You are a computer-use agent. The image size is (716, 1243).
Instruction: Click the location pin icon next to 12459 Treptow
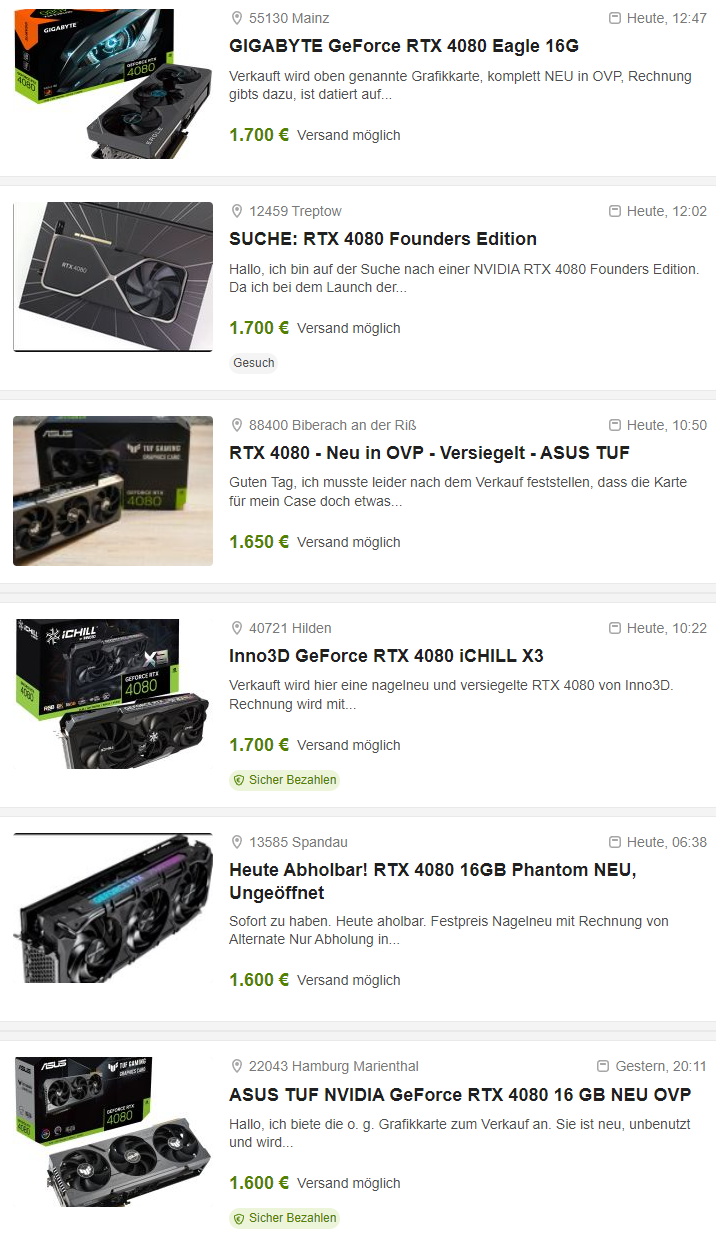point(237,211)
